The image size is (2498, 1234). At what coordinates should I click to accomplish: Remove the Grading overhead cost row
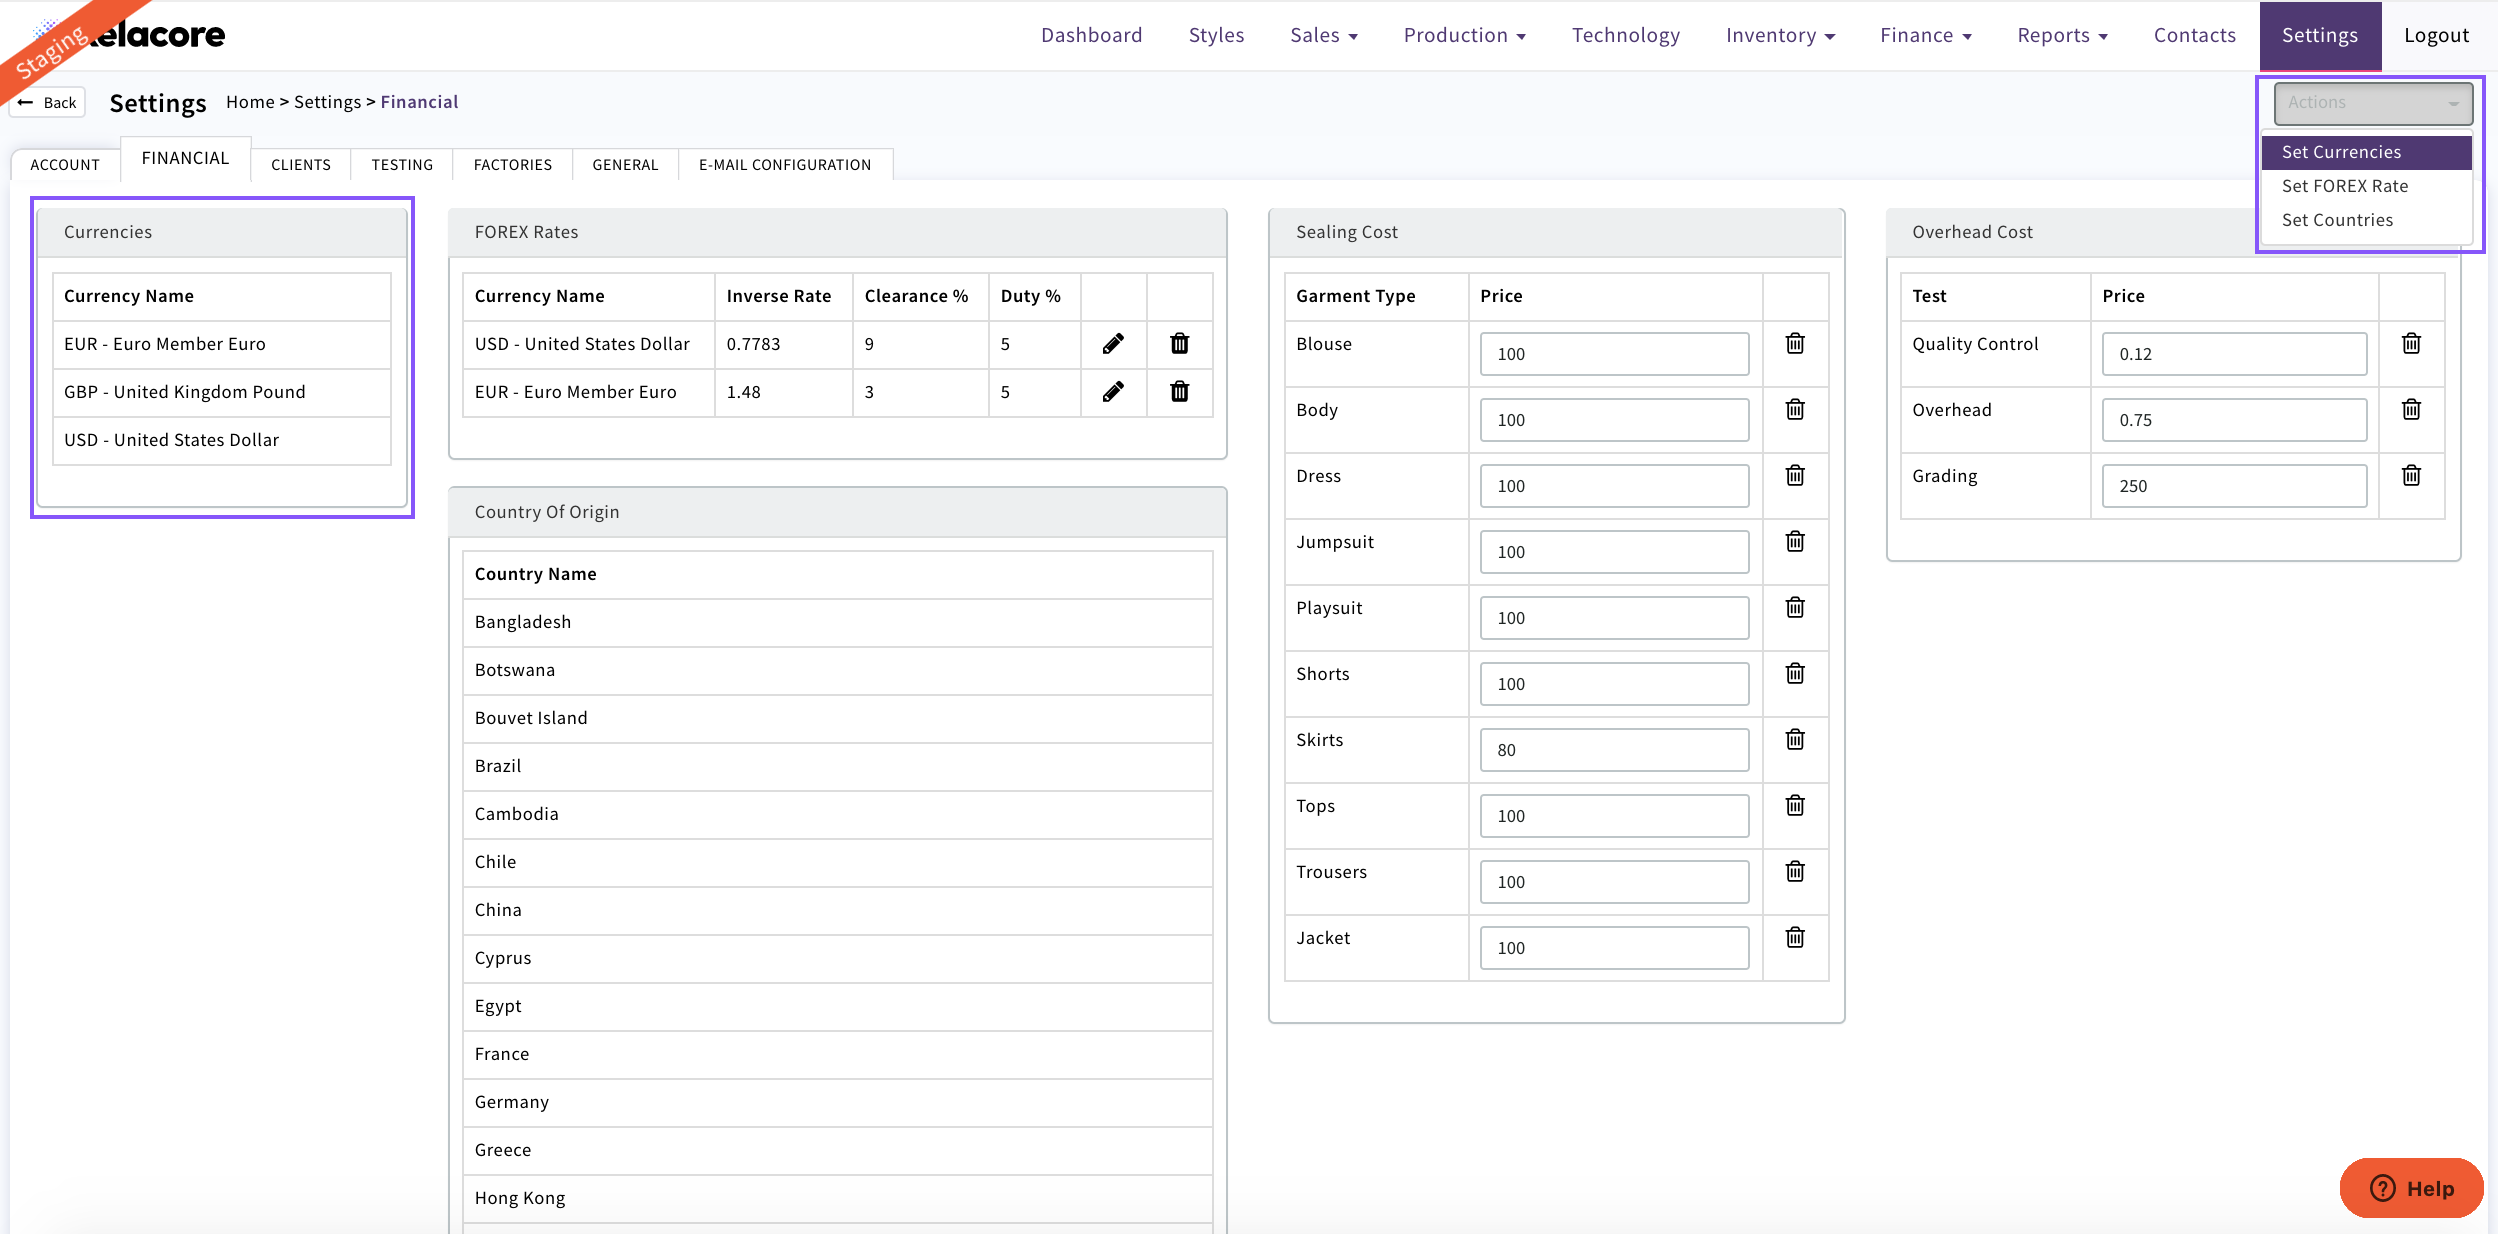pyautogui.click(x=2411, y=476)
